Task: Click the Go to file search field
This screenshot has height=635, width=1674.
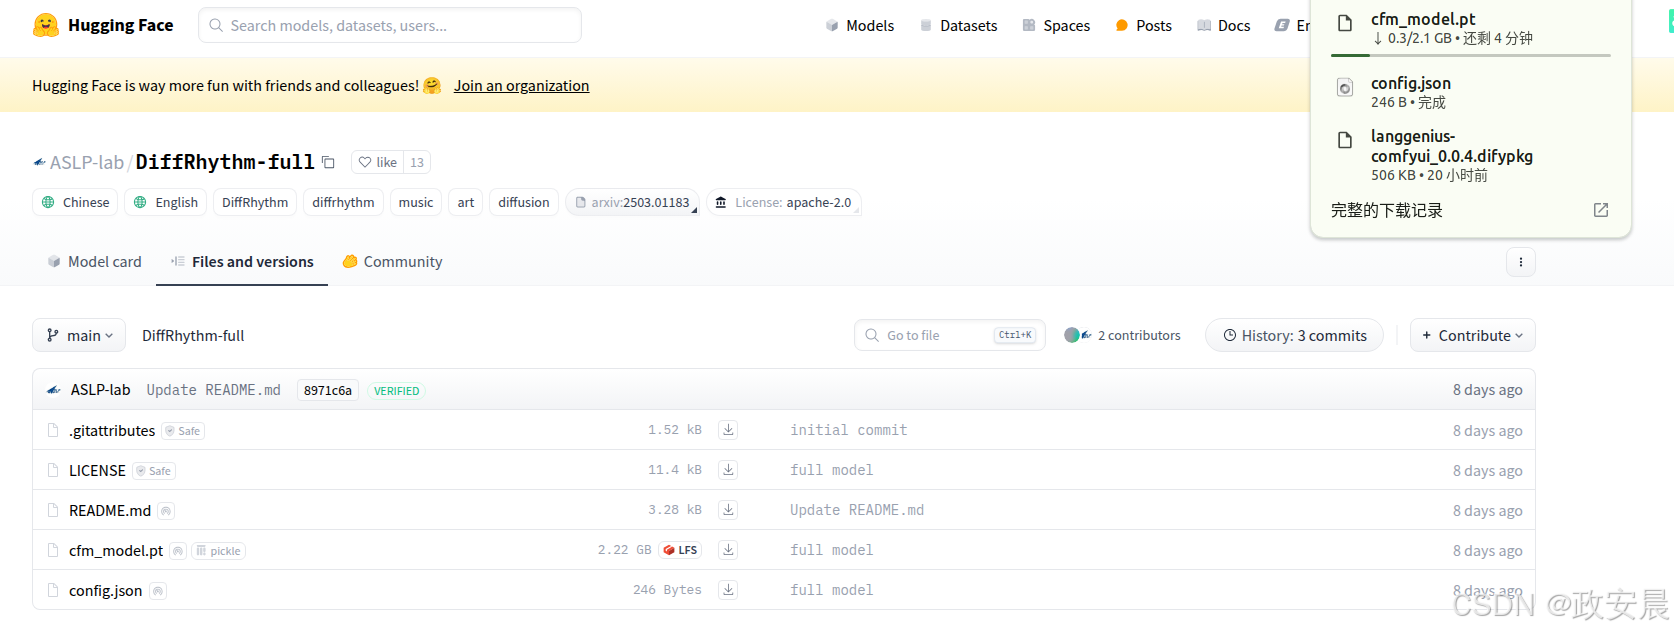Action: point(950,335)
